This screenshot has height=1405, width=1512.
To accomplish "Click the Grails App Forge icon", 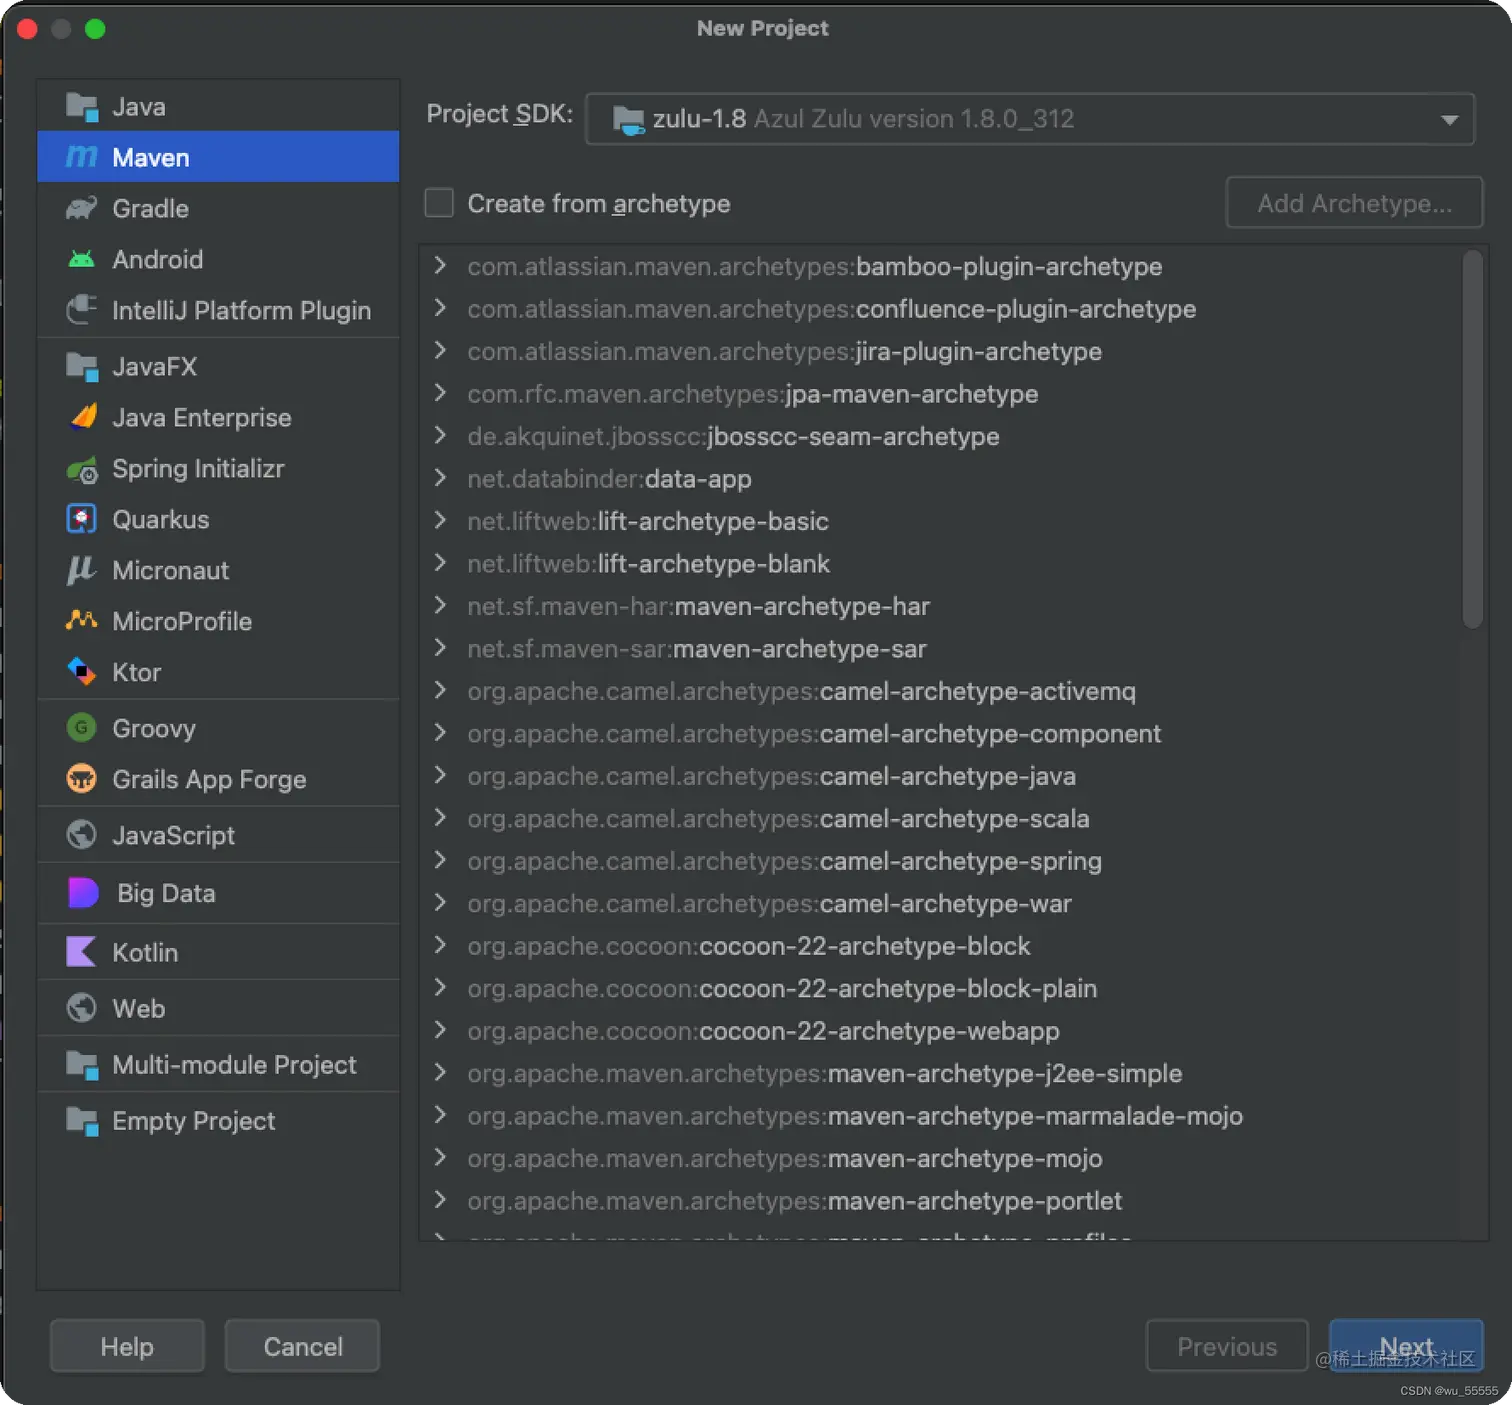I will pos(82,779).
